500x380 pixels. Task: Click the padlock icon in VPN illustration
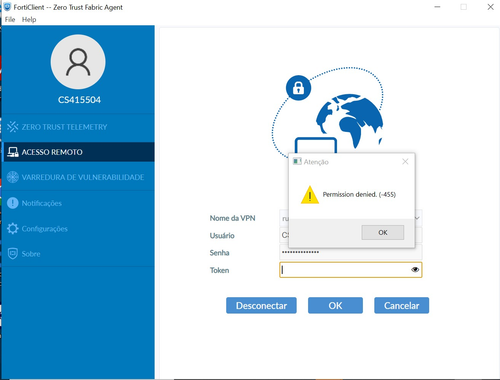(298, 88)
